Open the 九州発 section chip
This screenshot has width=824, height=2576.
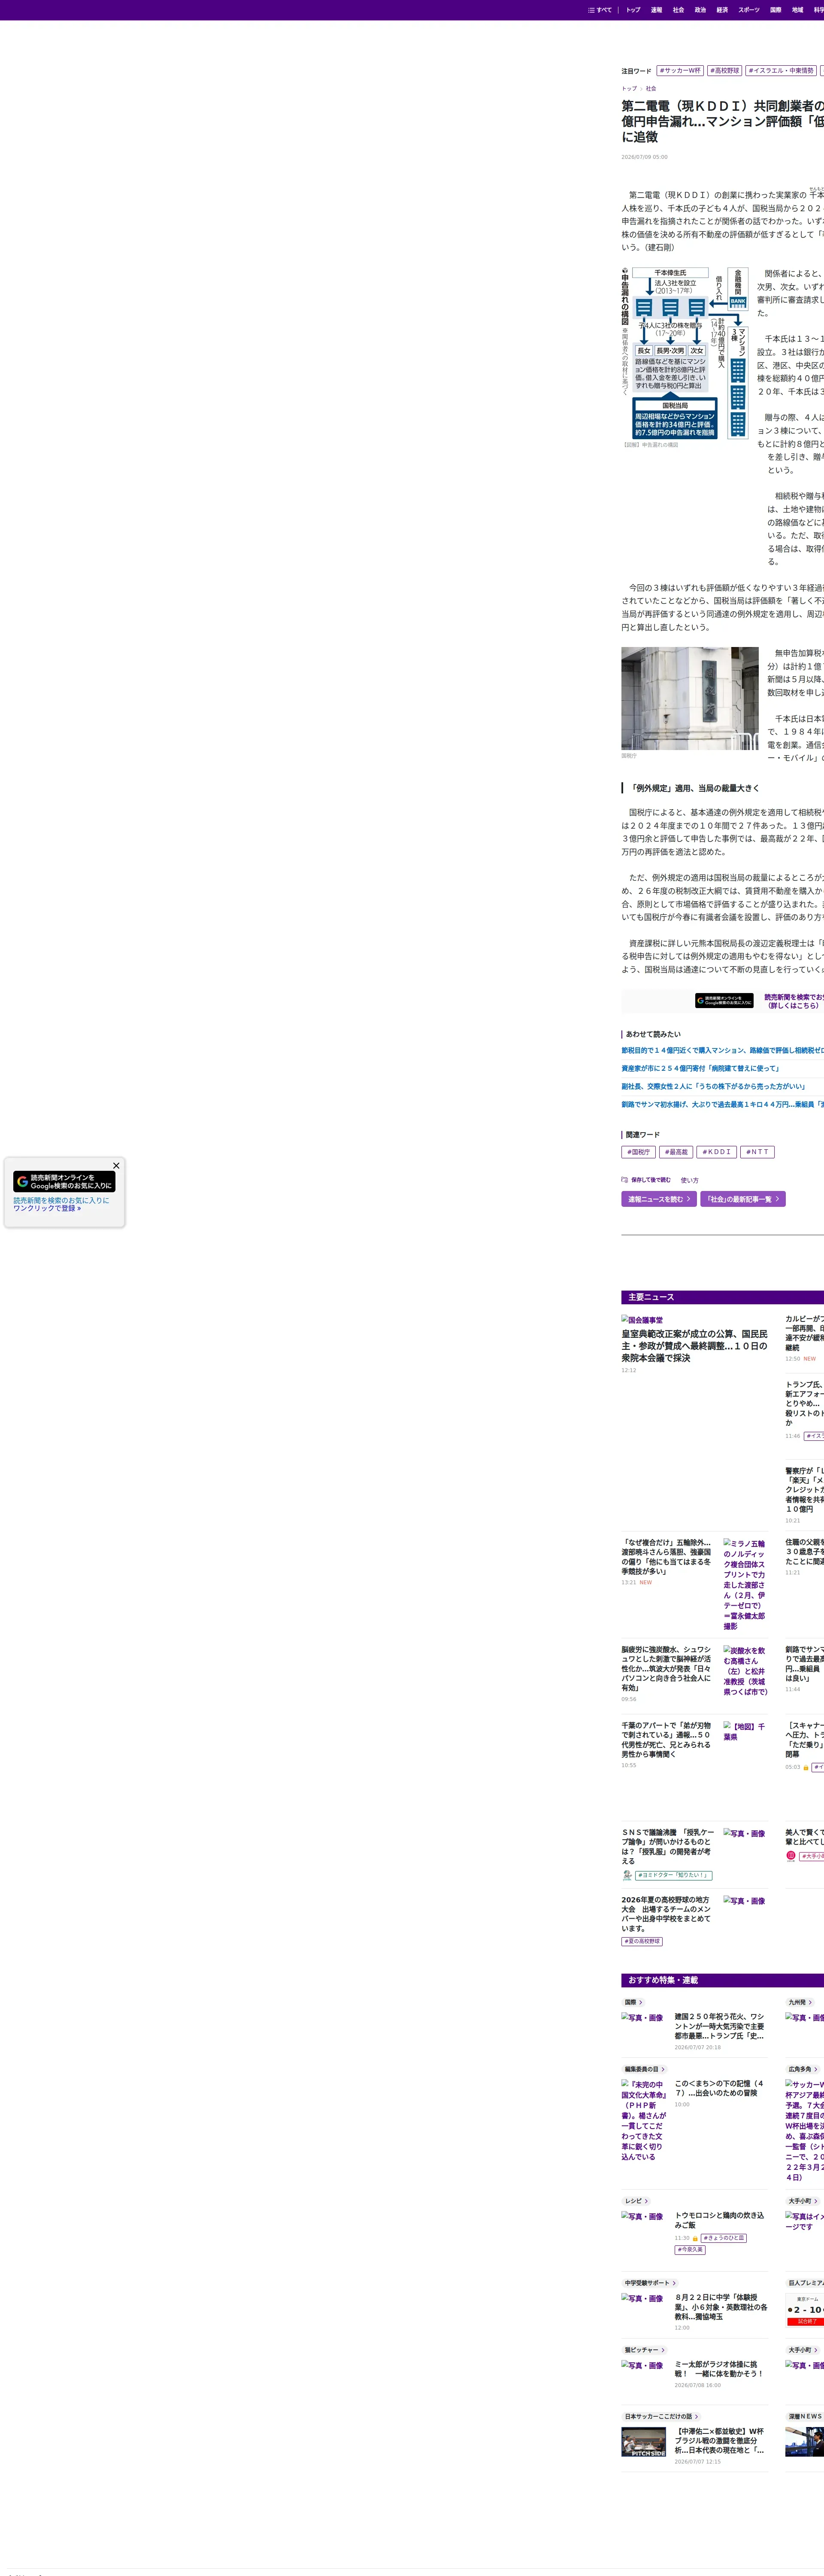point(800,2002)
